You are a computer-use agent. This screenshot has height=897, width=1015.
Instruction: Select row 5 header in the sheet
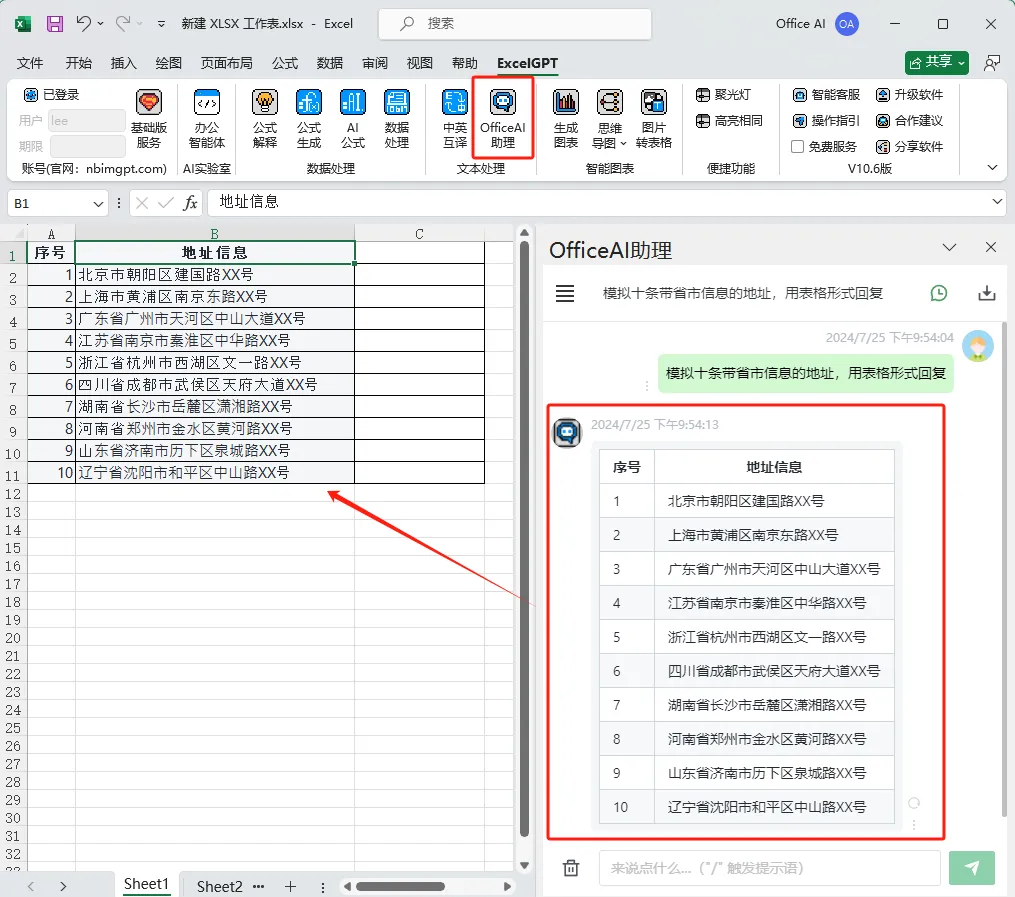[13, 341]
